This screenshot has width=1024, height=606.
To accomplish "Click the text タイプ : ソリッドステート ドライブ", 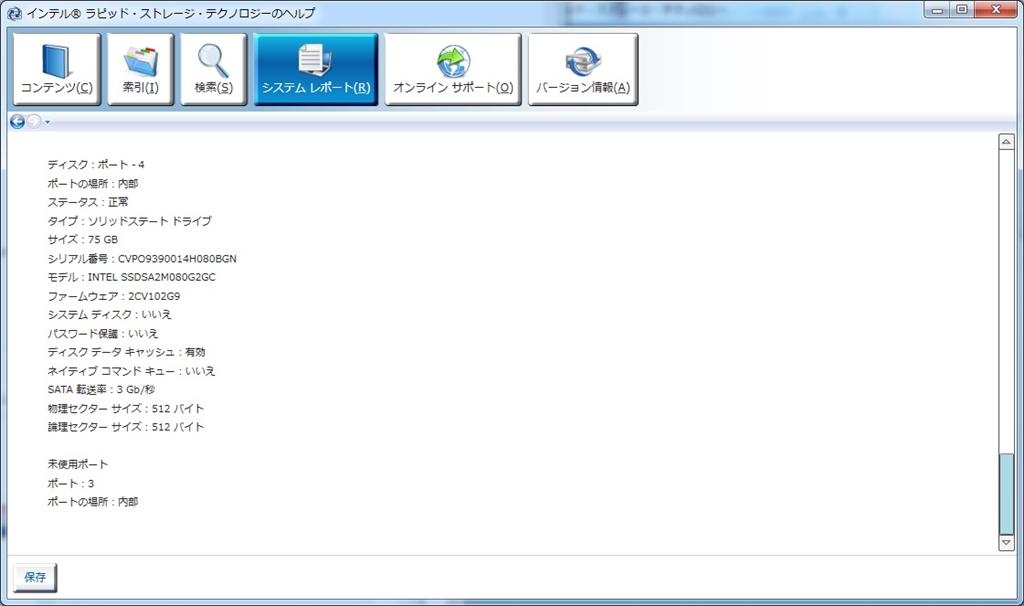I will point(129,221).
